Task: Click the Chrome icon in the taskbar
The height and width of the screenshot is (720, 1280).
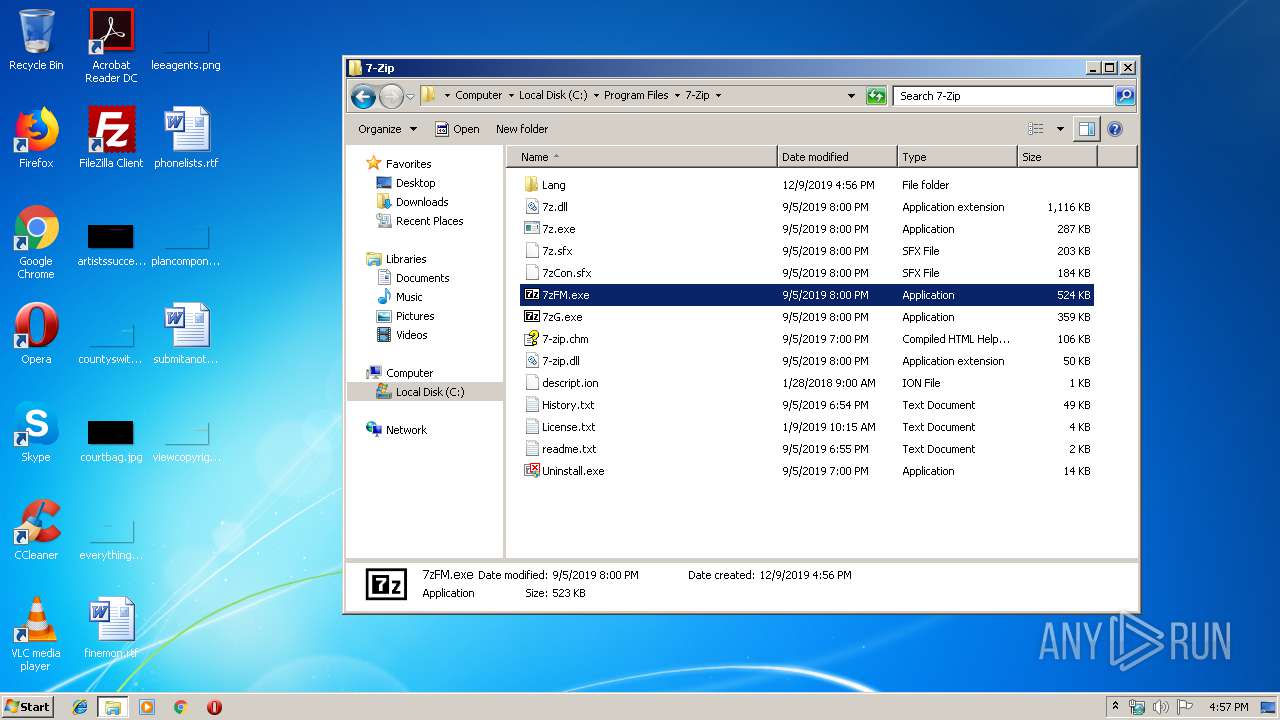Action: pyautogui.click(x=180, y=707)
